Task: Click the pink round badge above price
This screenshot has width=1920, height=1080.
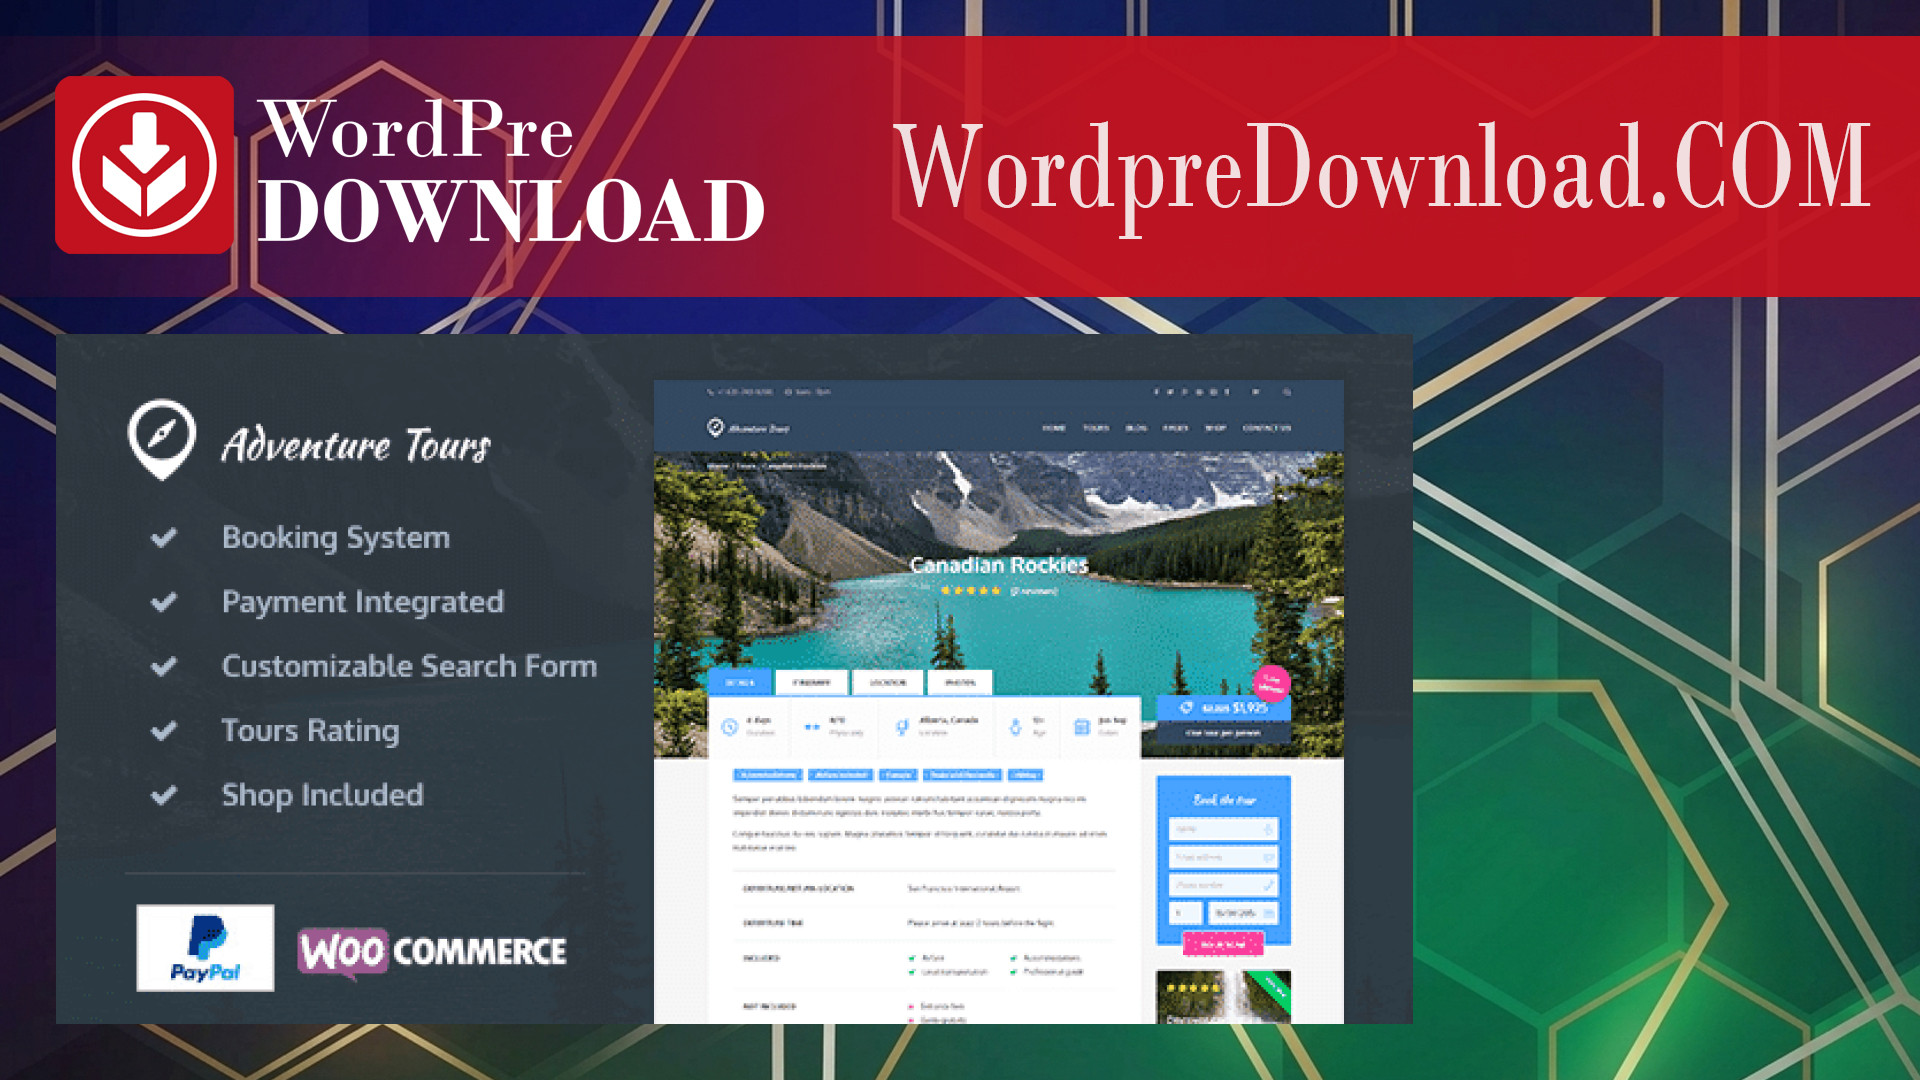Action: [x=1271, y=683]
